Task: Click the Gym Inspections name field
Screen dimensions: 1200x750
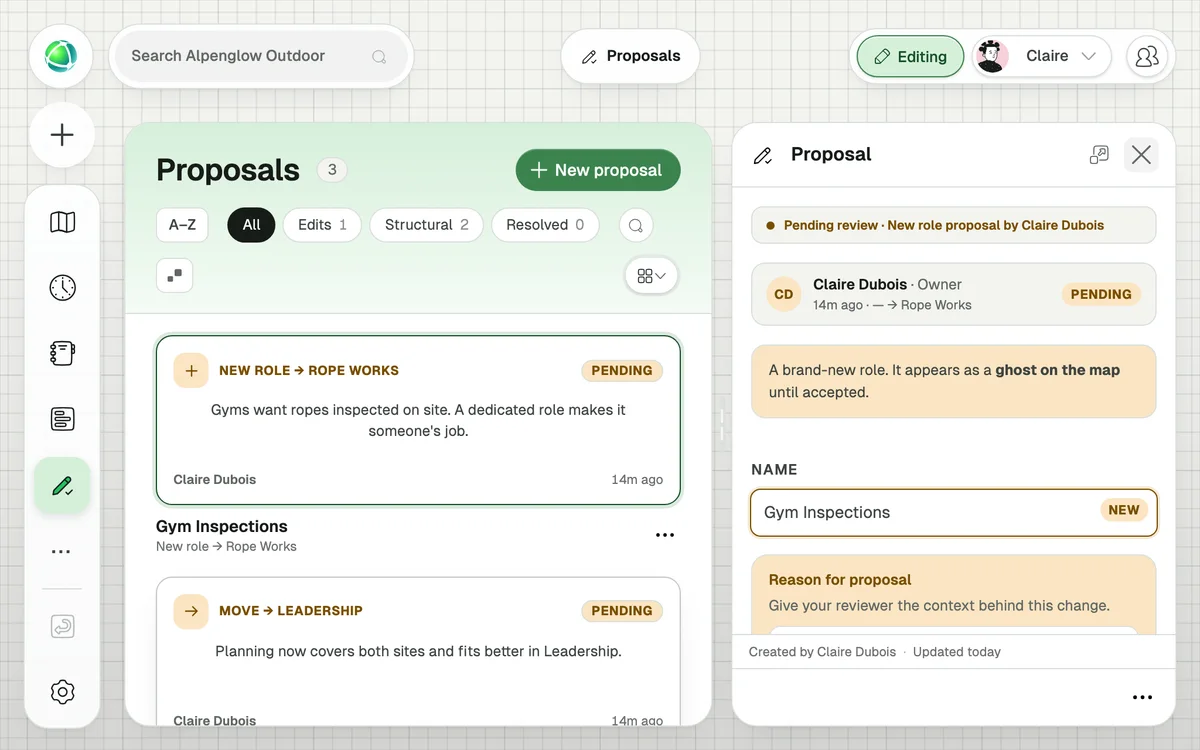Action: click(954, 512)
